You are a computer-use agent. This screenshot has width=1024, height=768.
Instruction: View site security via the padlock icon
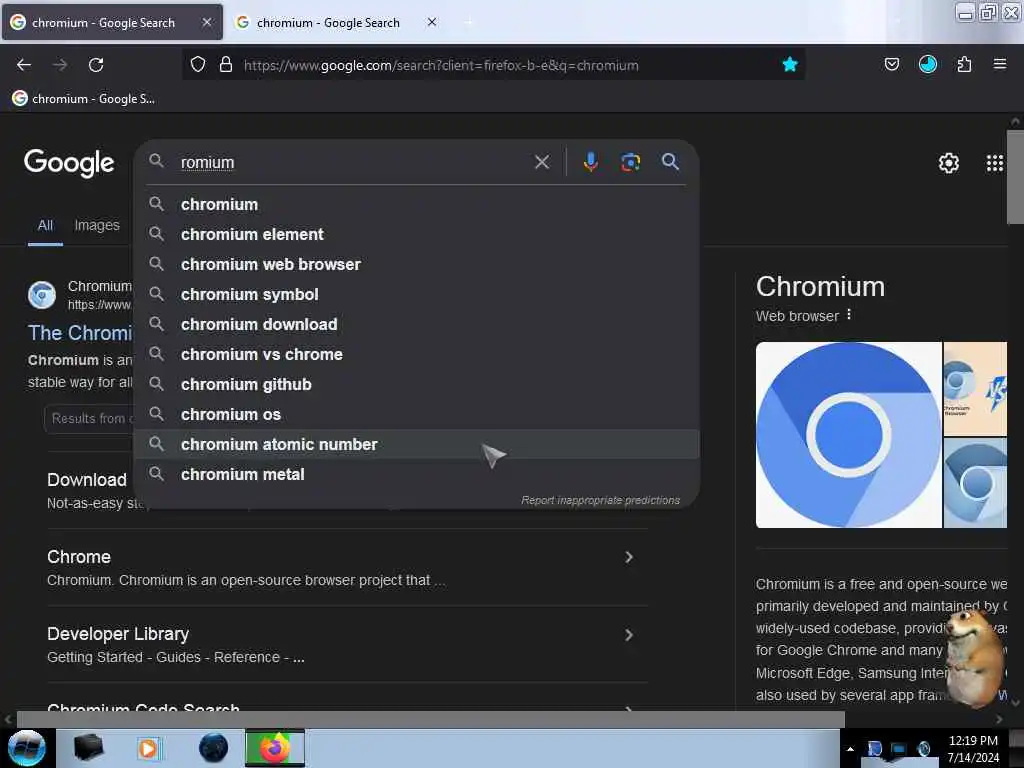click(x=226, y=65)
